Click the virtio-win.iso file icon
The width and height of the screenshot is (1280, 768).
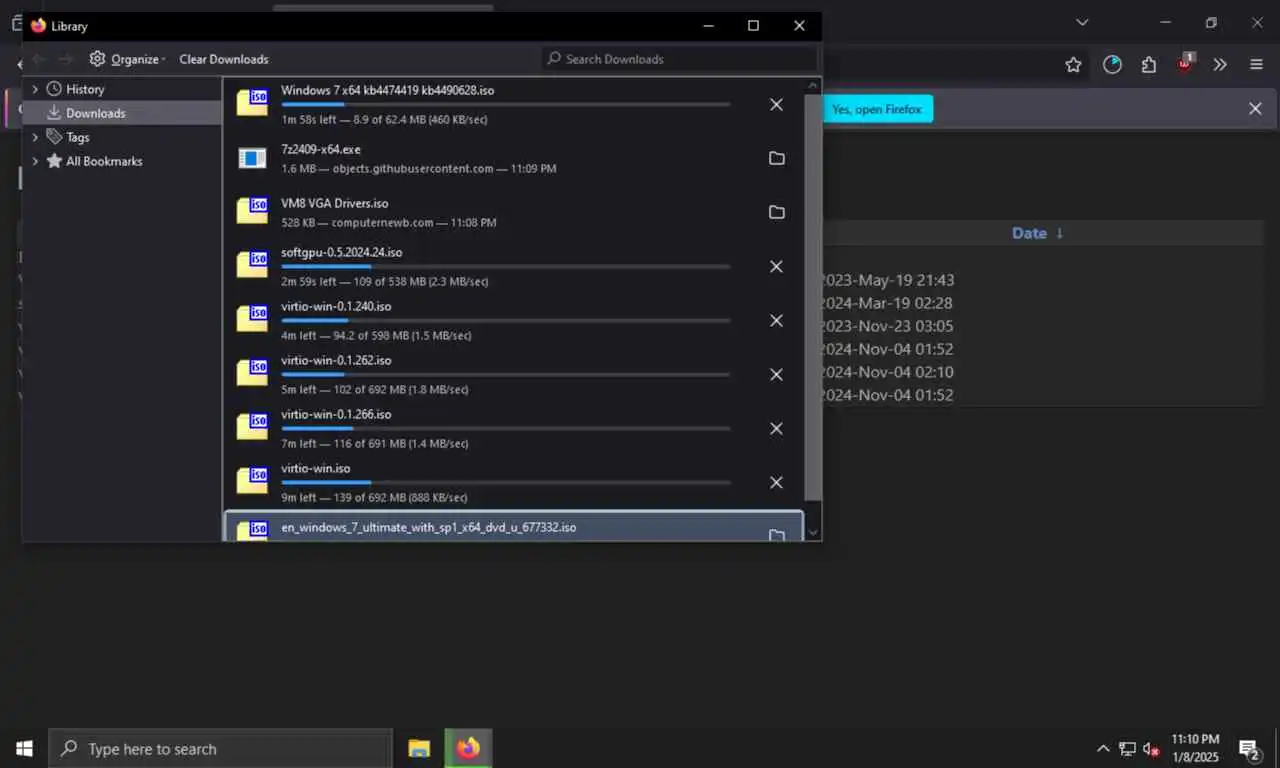coord(252,481)
